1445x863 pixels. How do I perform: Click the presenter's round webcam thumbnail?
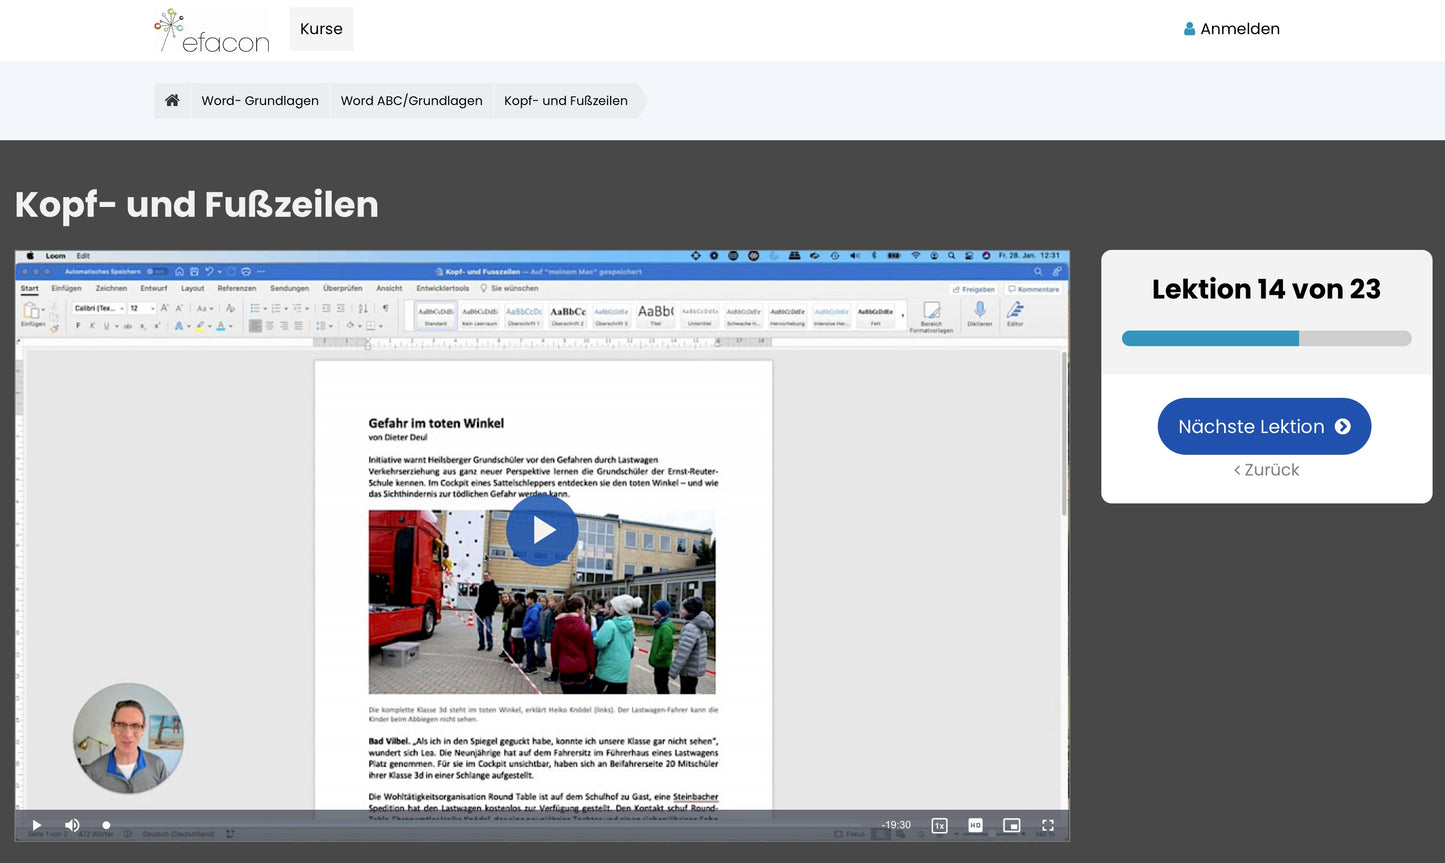tap(128, 738)
